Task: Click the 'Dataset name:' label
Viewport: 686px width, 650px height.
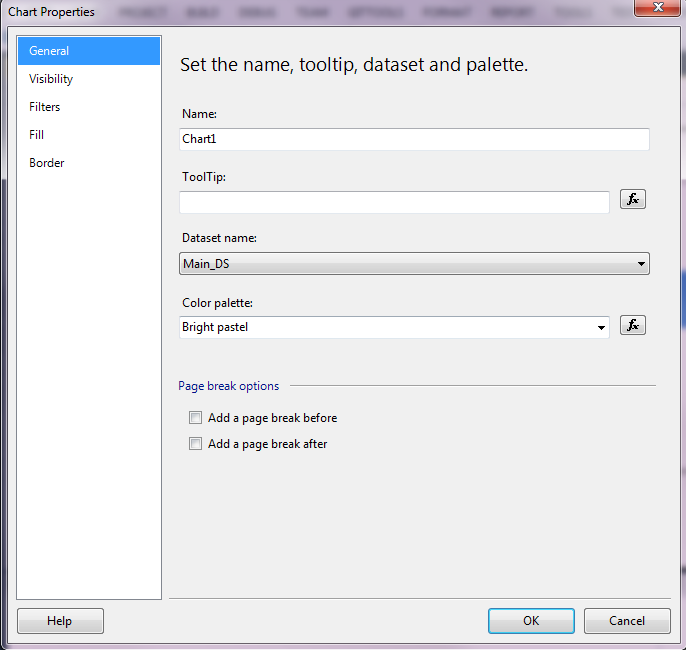Action: click(219, 239)
